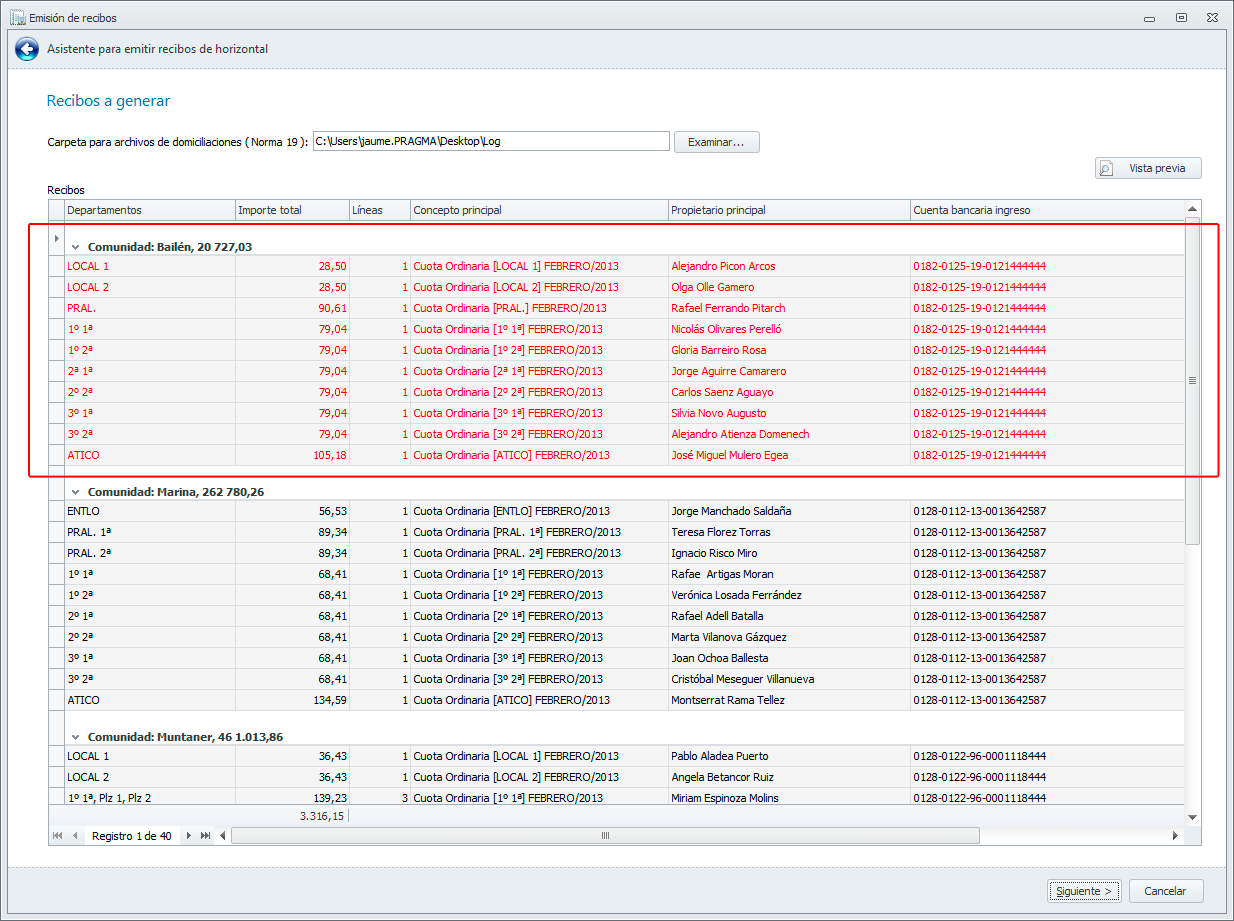Select owner Rafae Artigas Moran
1234x921 pixels.
point(724,574)
